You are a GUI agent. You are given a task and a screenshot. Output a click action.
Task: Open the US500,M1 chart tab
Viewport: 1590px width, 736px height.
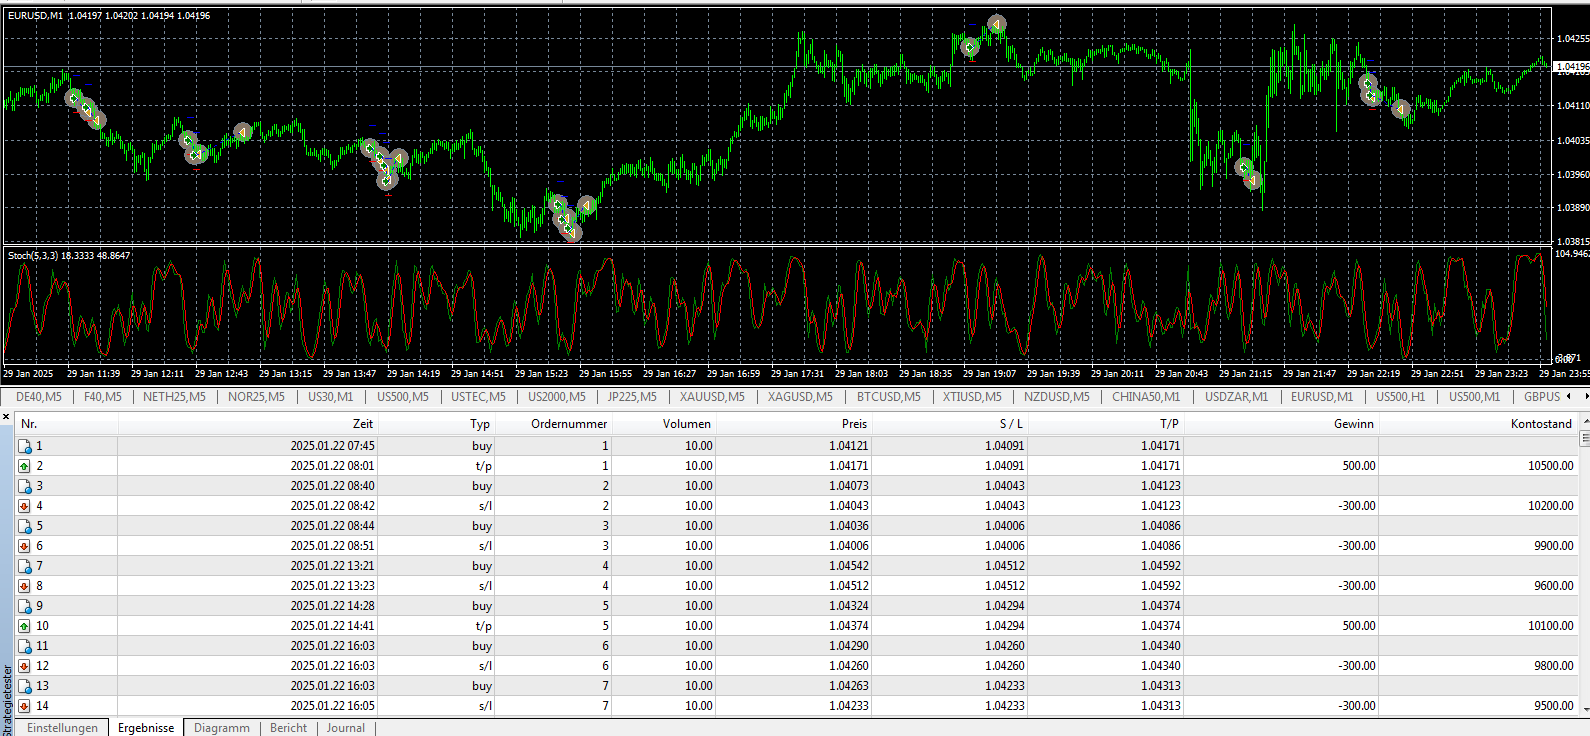pos(1475,397)
